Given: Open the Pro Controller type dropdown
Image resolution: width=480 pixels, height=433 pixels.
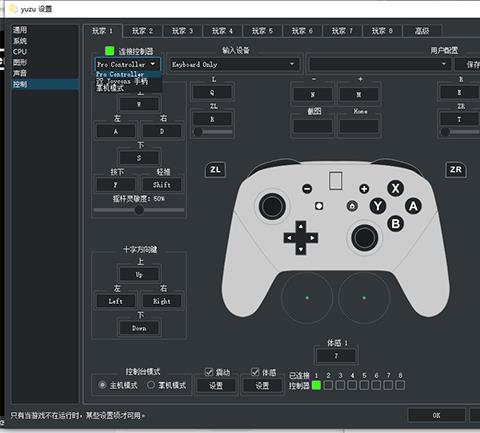Looking at the screenshot, I should (x=128, y=64).
